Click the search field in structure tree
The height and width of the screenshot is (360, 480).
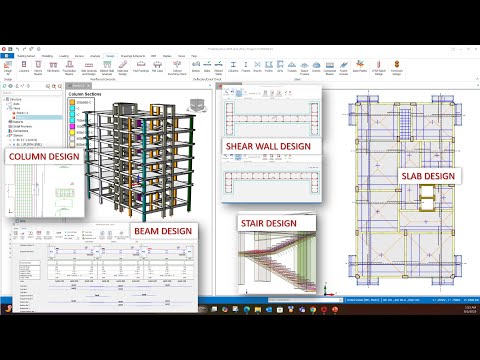tap(32, 93)
